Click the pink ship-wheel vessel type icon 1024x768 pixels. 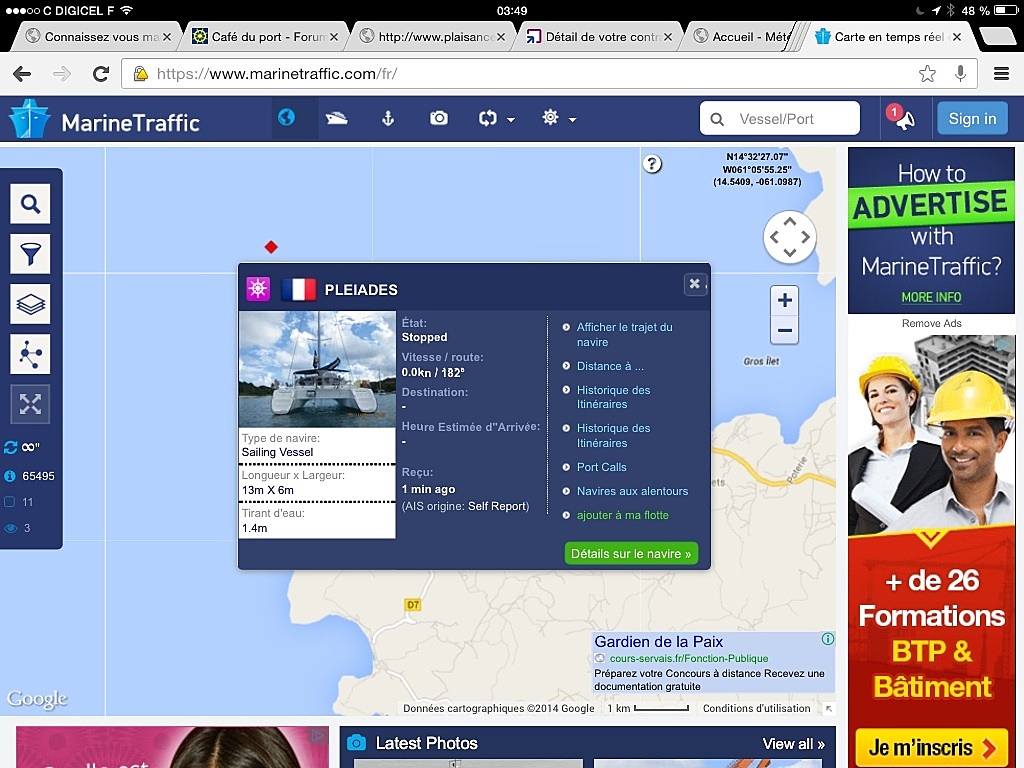click(x=258, y=289)
